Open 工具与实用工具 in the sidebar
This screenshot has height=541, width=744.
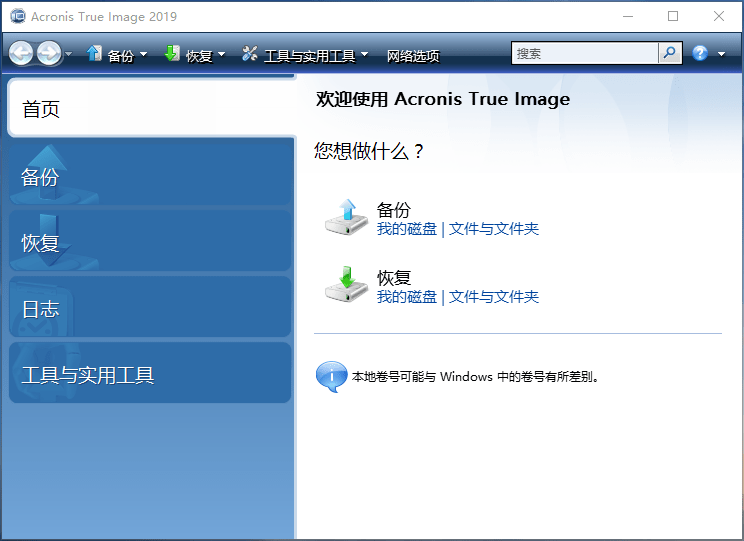(150, 376)
